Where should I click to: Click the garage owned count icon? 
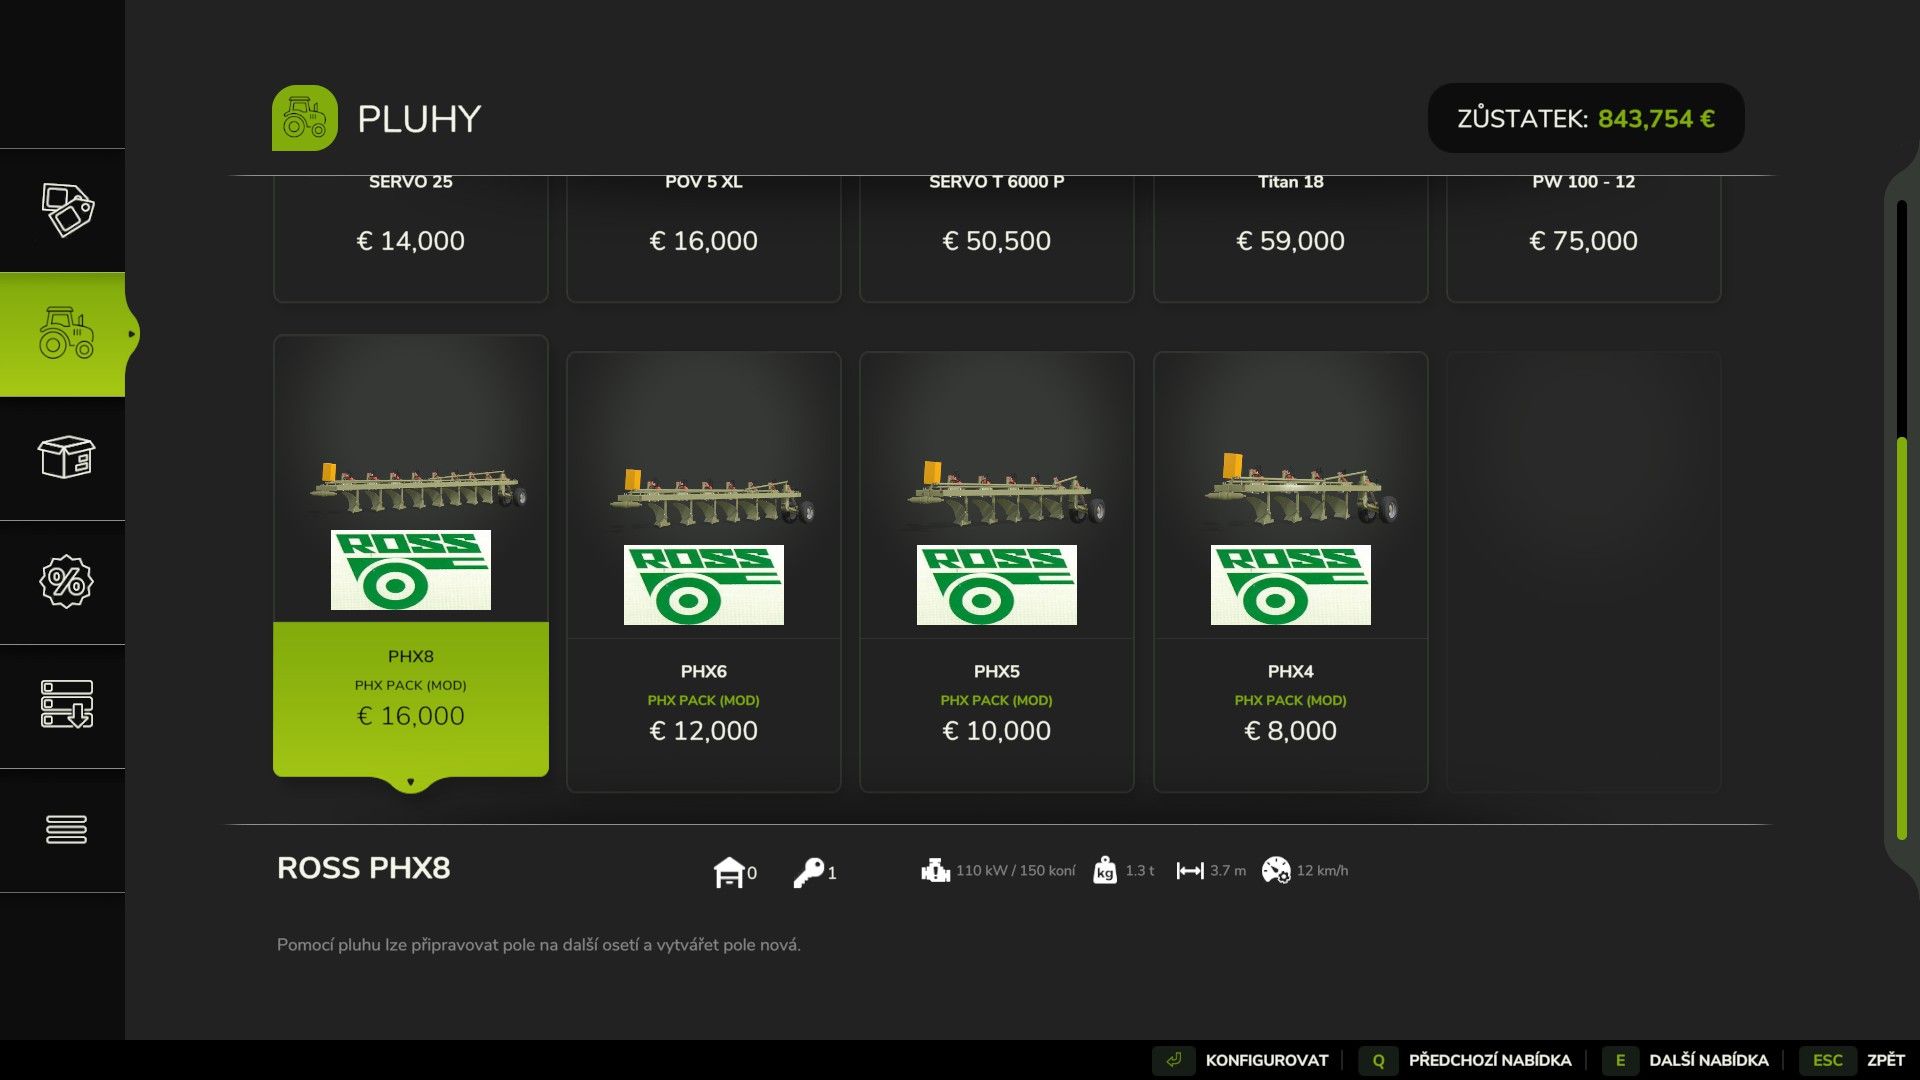coord(729,872)
